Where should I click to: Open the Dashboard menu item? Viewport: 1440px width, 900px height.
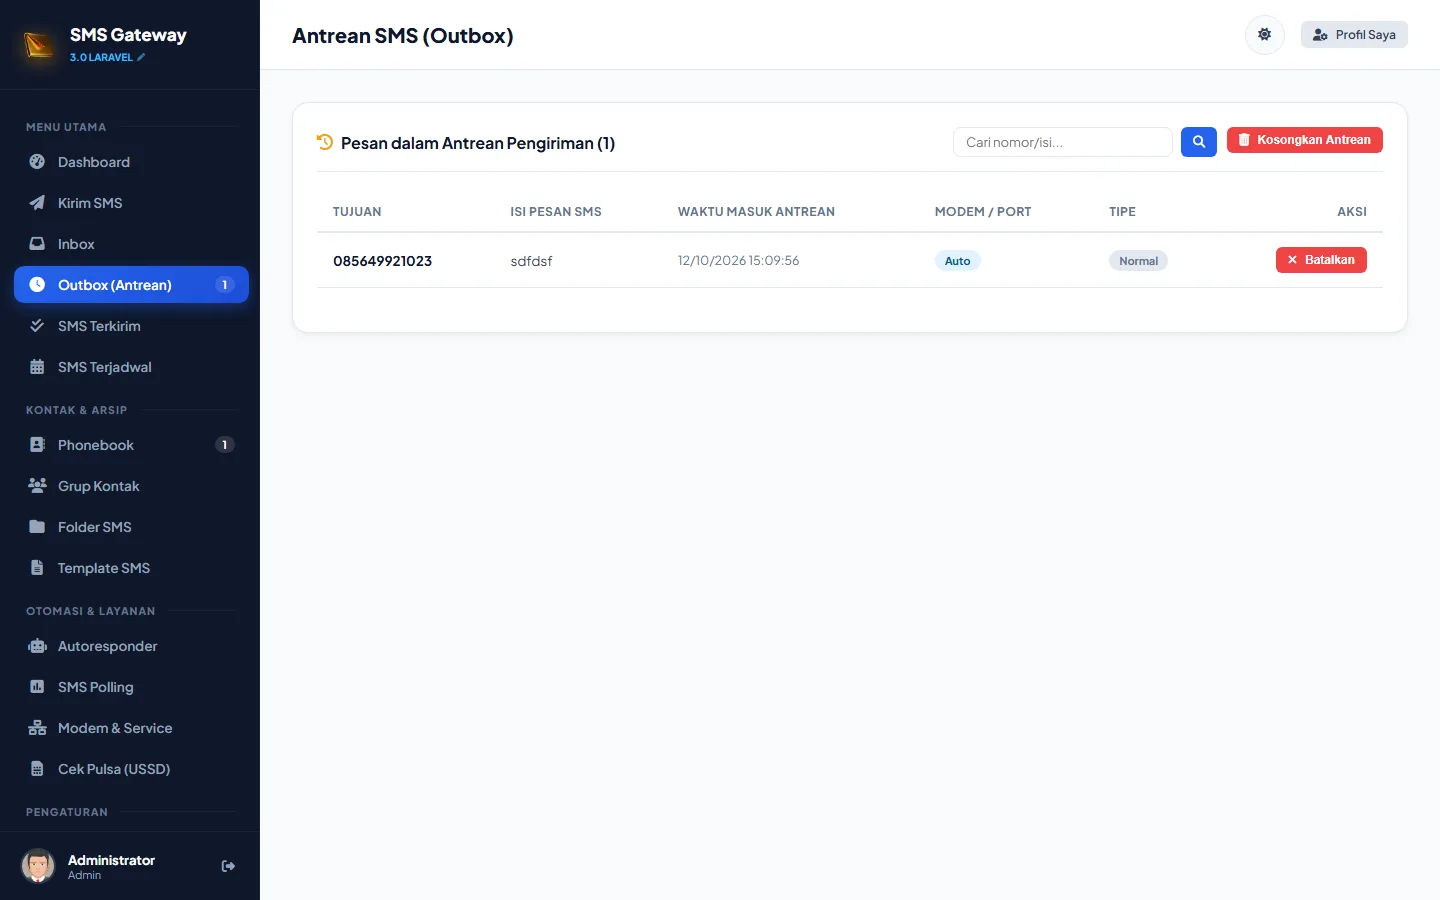[x=131, y=162]
